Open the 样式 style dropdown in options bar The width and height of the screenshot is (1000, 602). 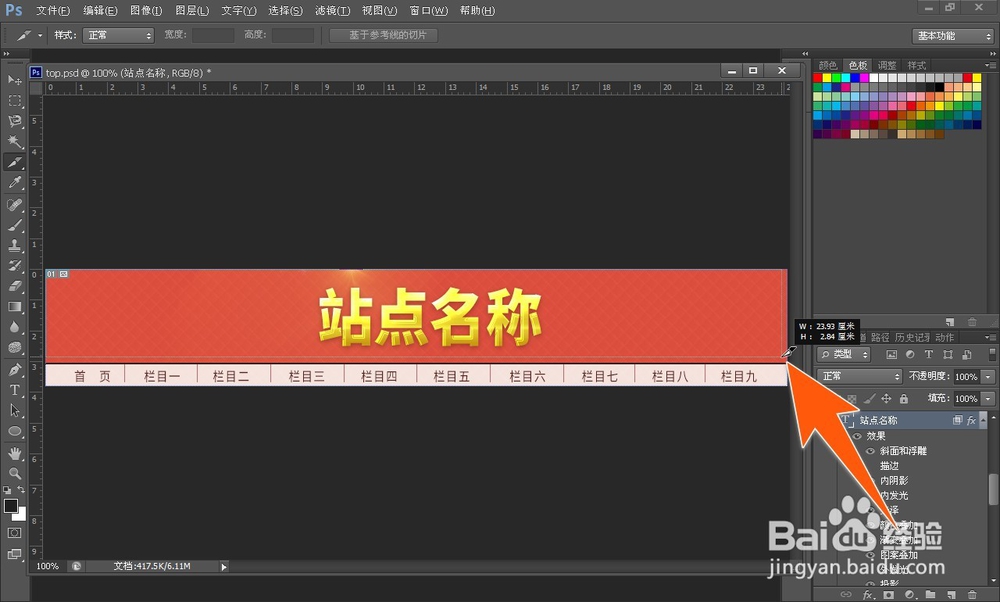(119, 35)
